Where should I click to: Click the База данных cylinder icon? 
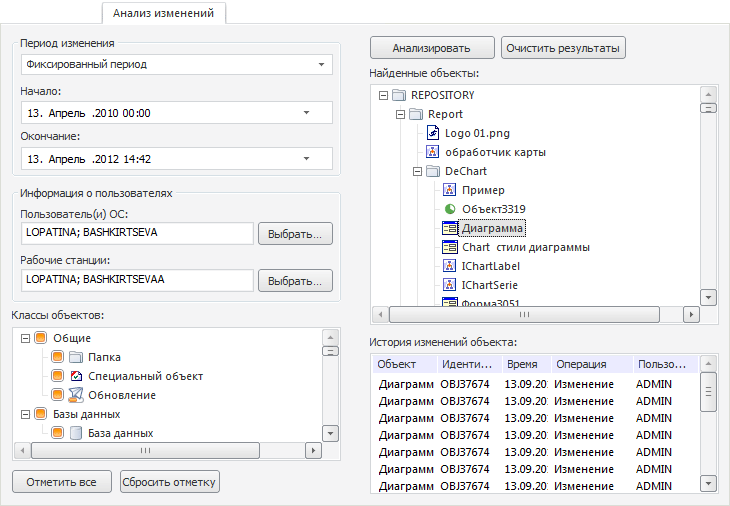75,433
